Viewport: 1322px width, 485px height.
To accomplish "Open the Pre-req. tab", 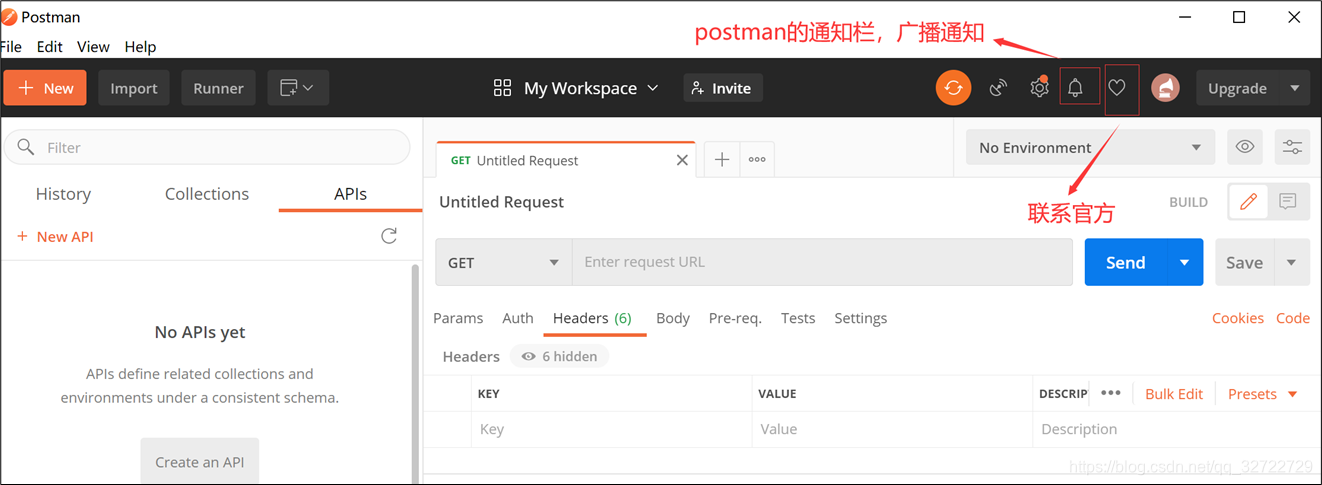I will pyautogui.click(x=735, y=318).
